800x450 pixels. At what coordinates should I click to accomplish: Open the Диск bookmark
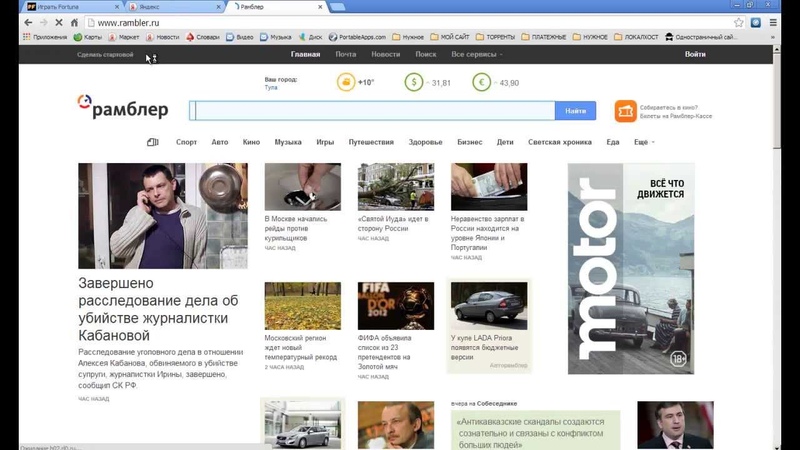coord(310,37)
